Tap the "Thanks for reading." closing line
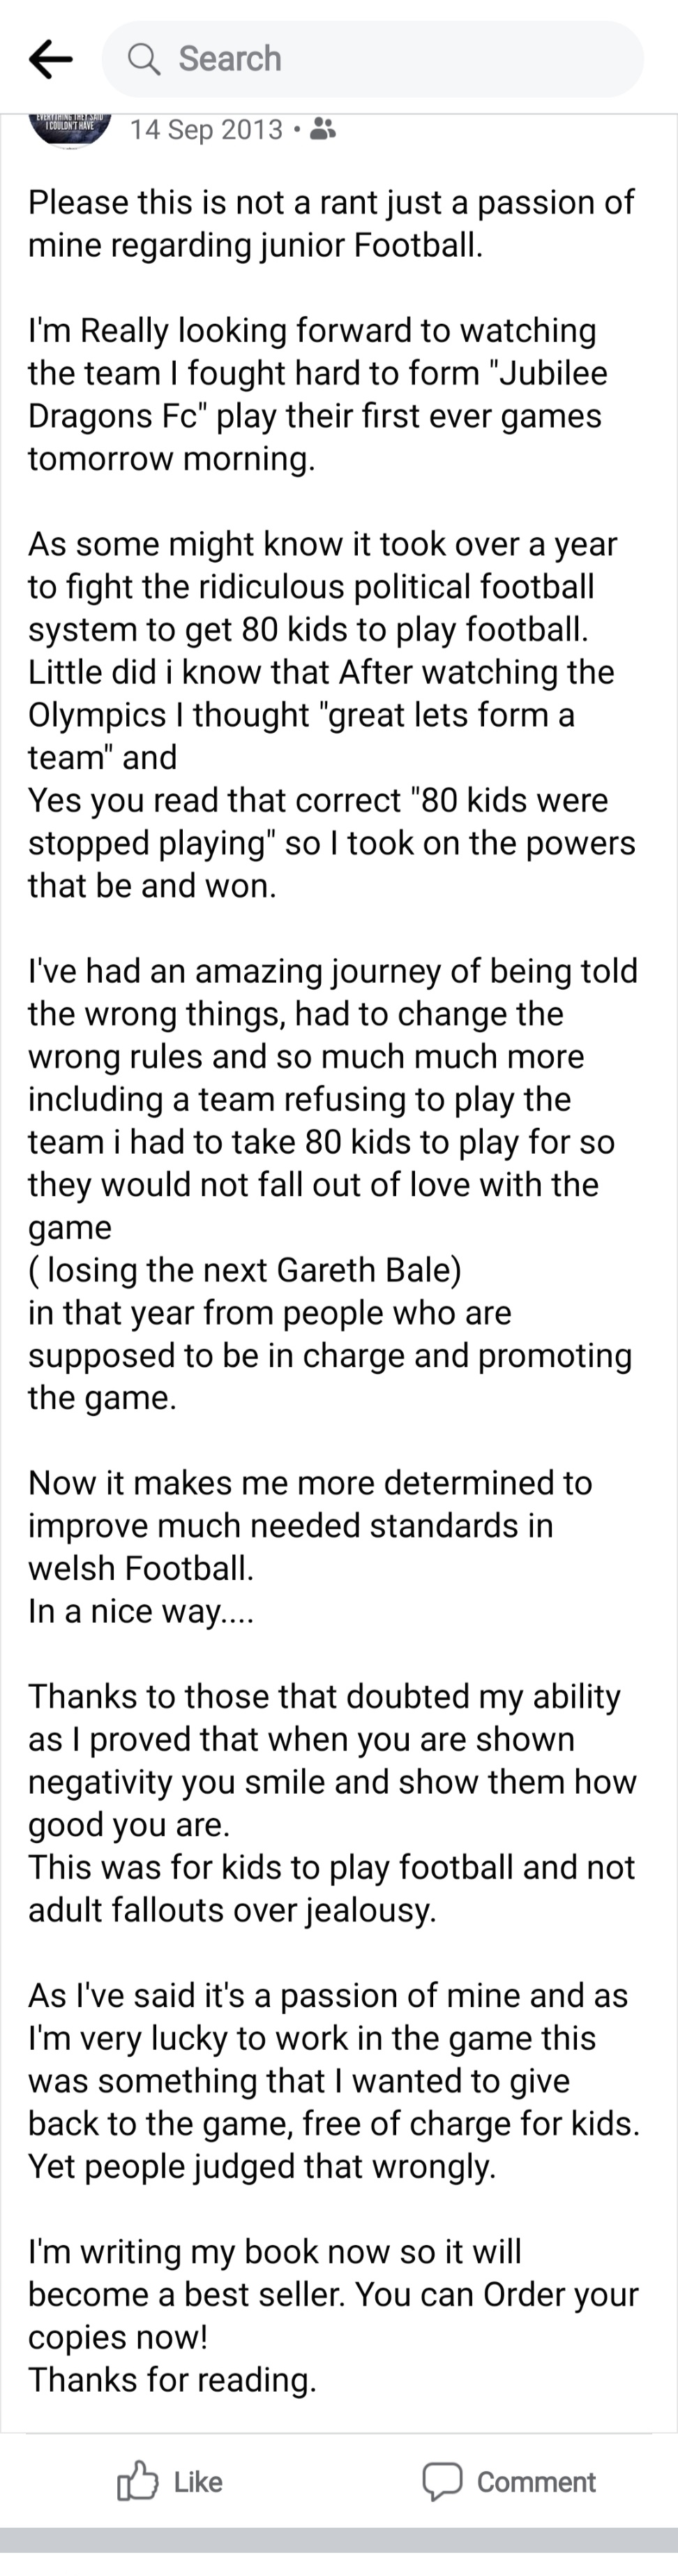Image resolution: width=678 pixels, height=2576 pixels. coord(172,2380)
